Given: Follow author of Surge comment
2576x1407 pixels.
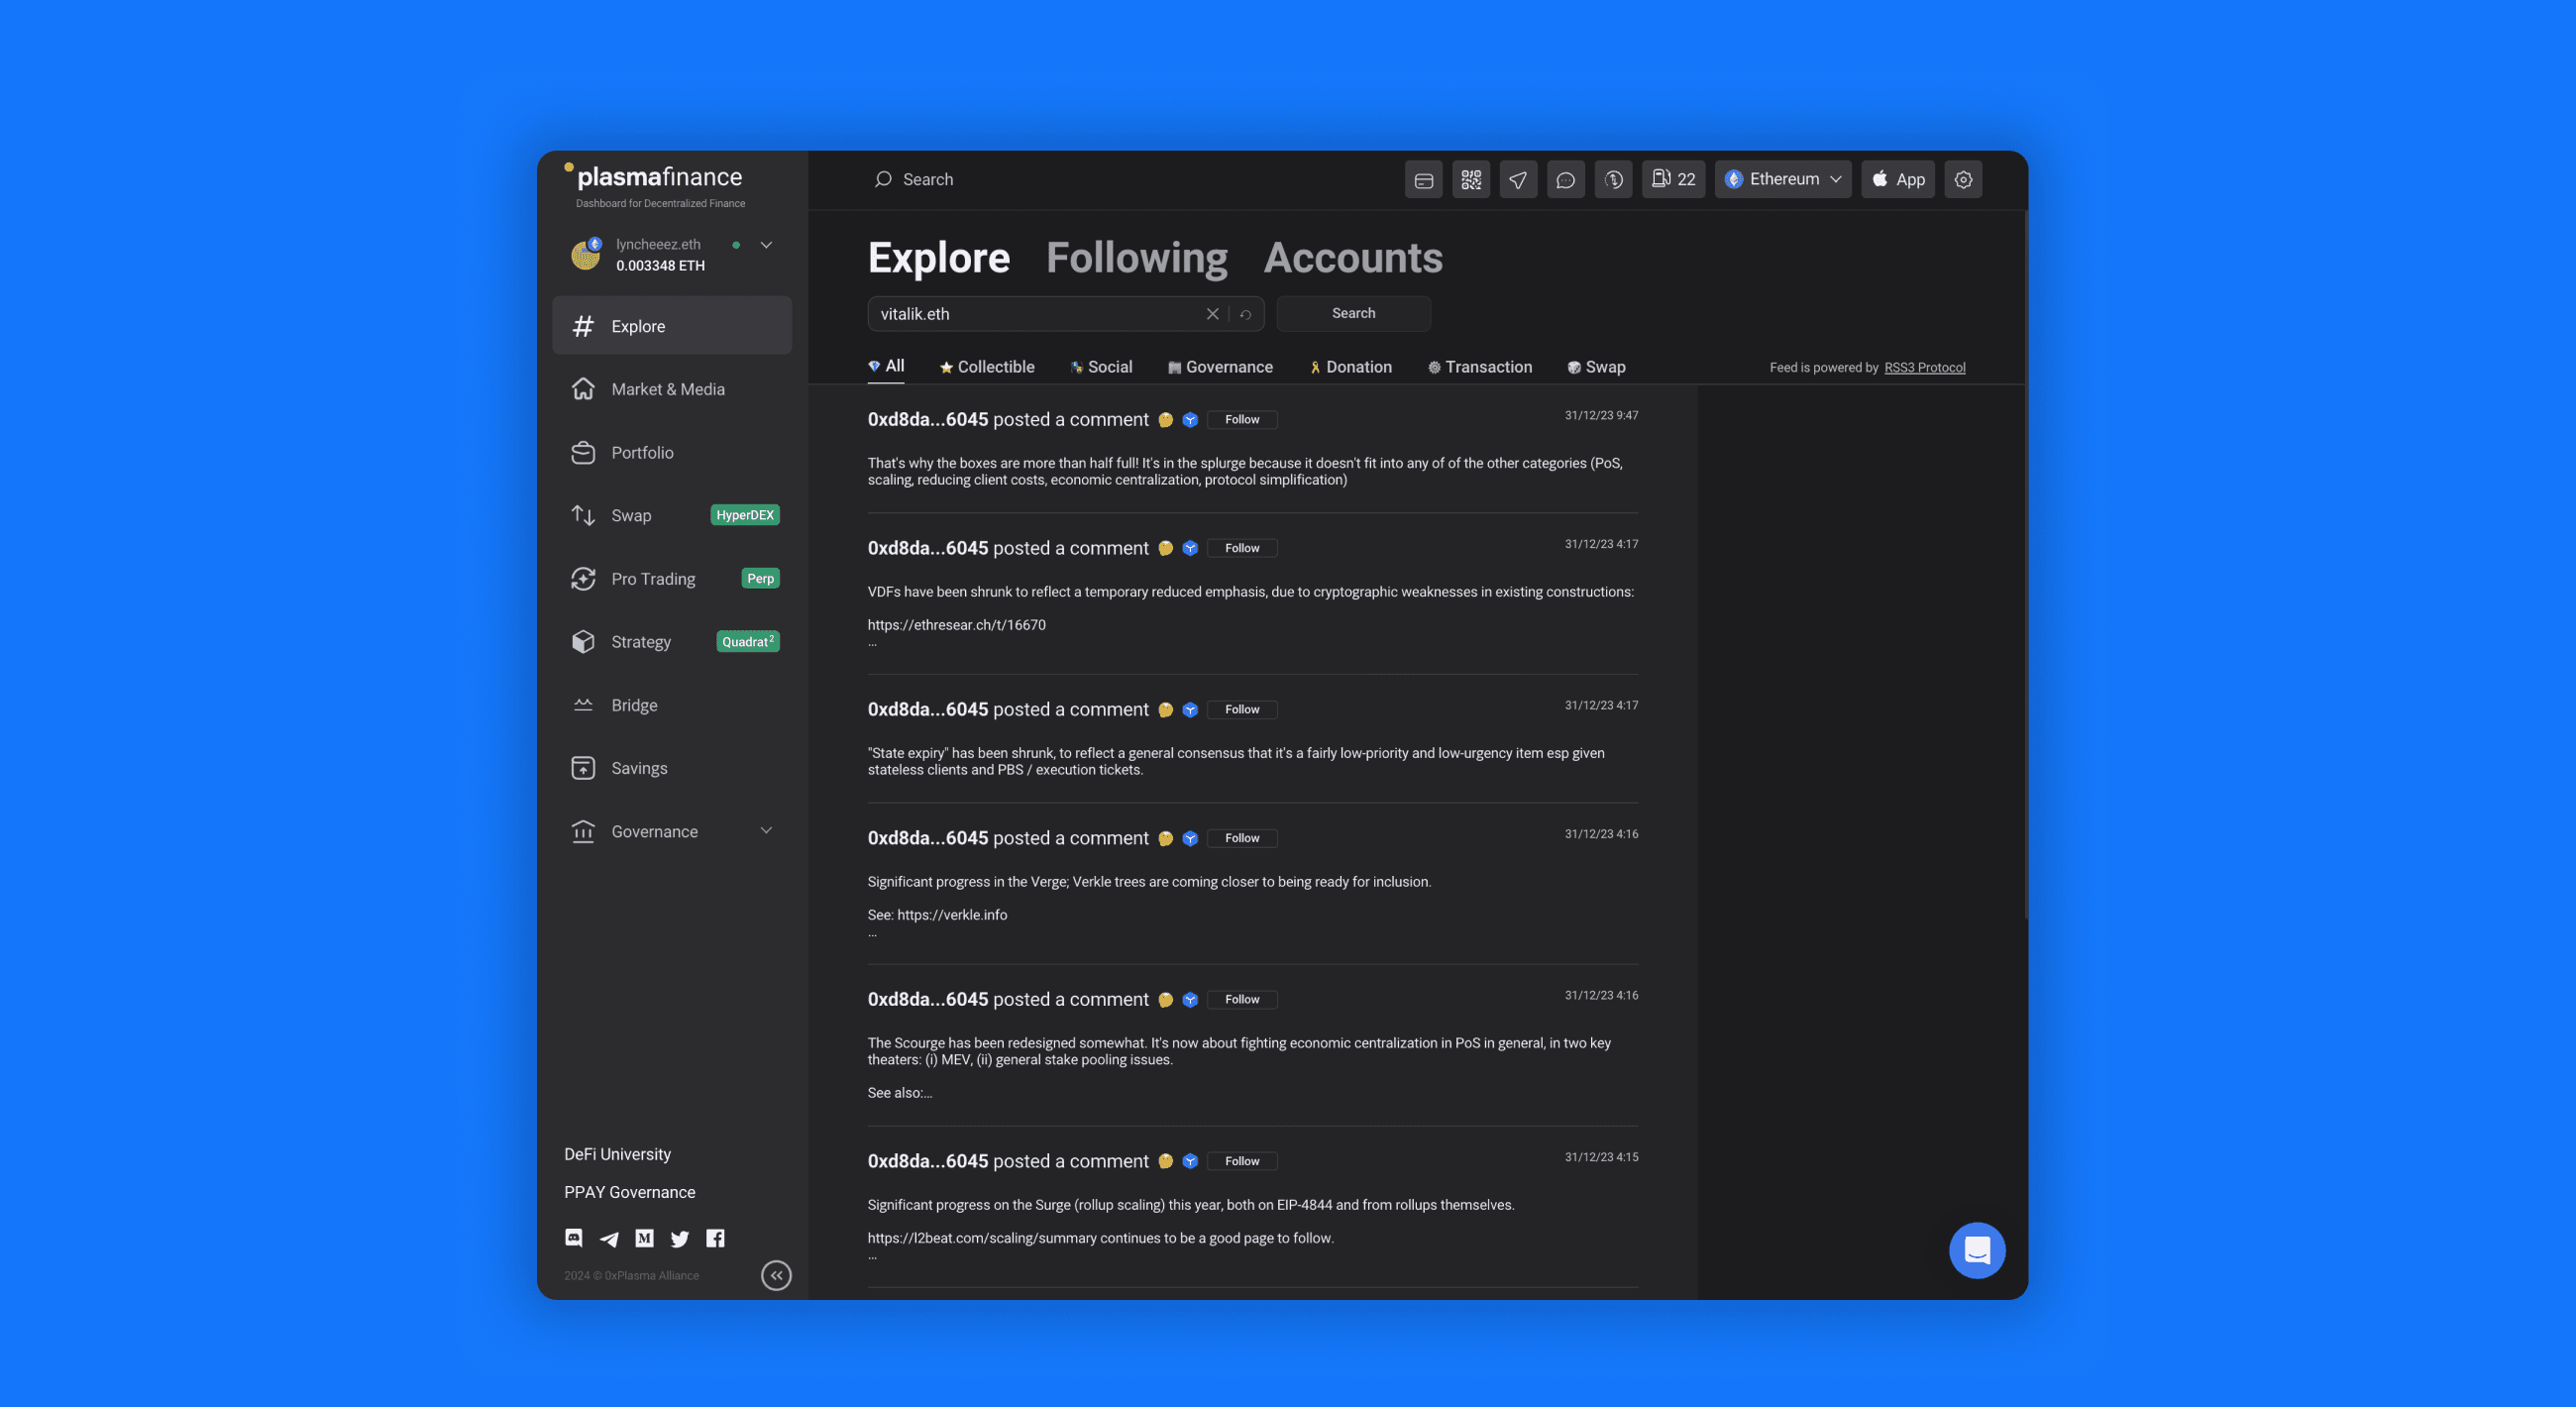Looking at the screenshot, I should 1242,1161.
